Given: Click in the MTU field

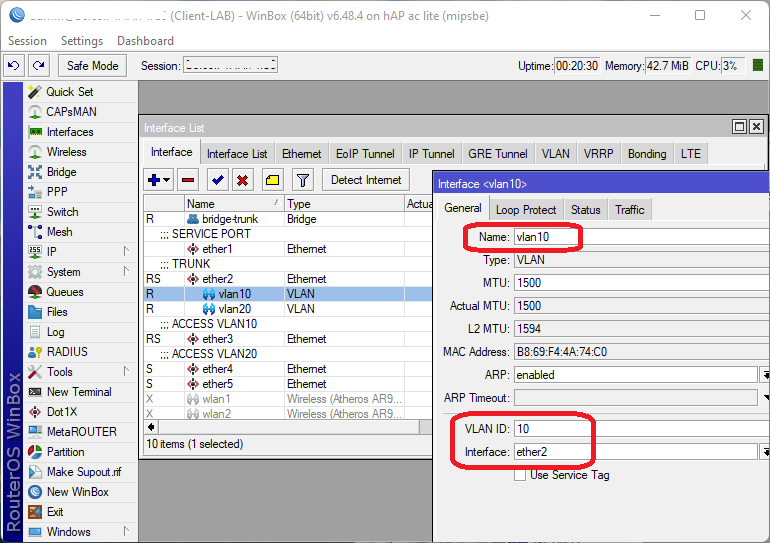Looking at the screenshot, I should pos(642,283).
